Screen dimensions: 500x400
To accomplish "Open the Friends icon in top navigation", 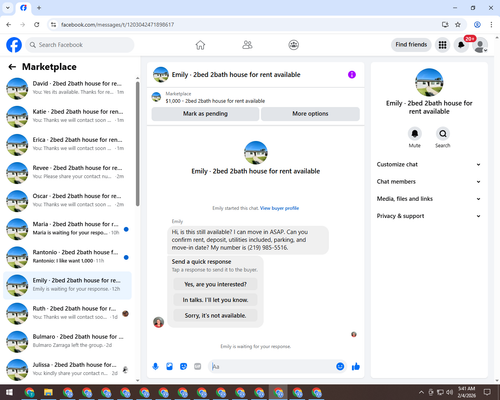I will click(x=247, y=45).
